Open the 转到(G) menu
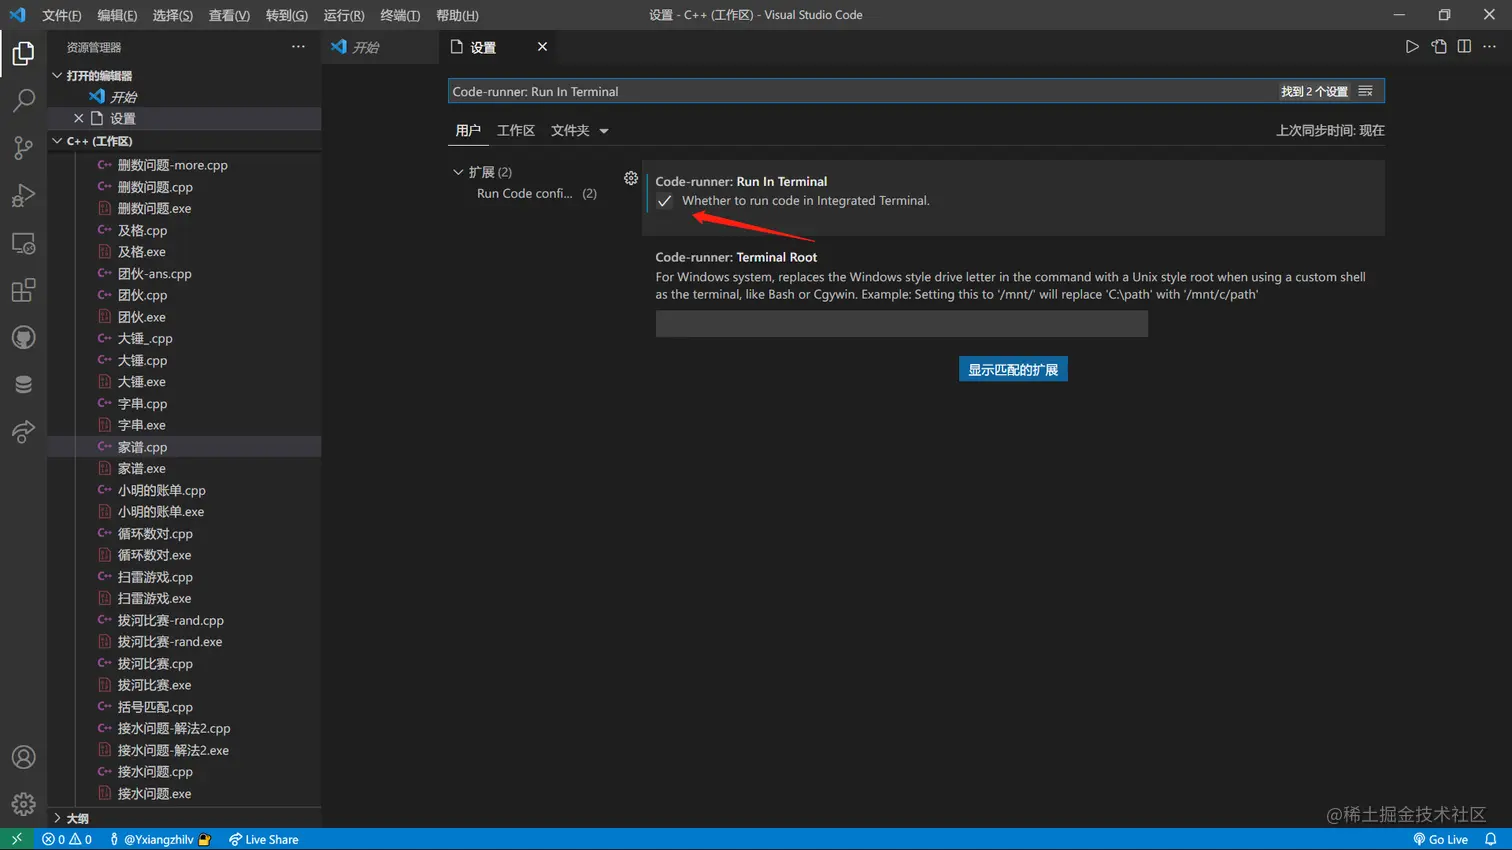 [287, 15]
